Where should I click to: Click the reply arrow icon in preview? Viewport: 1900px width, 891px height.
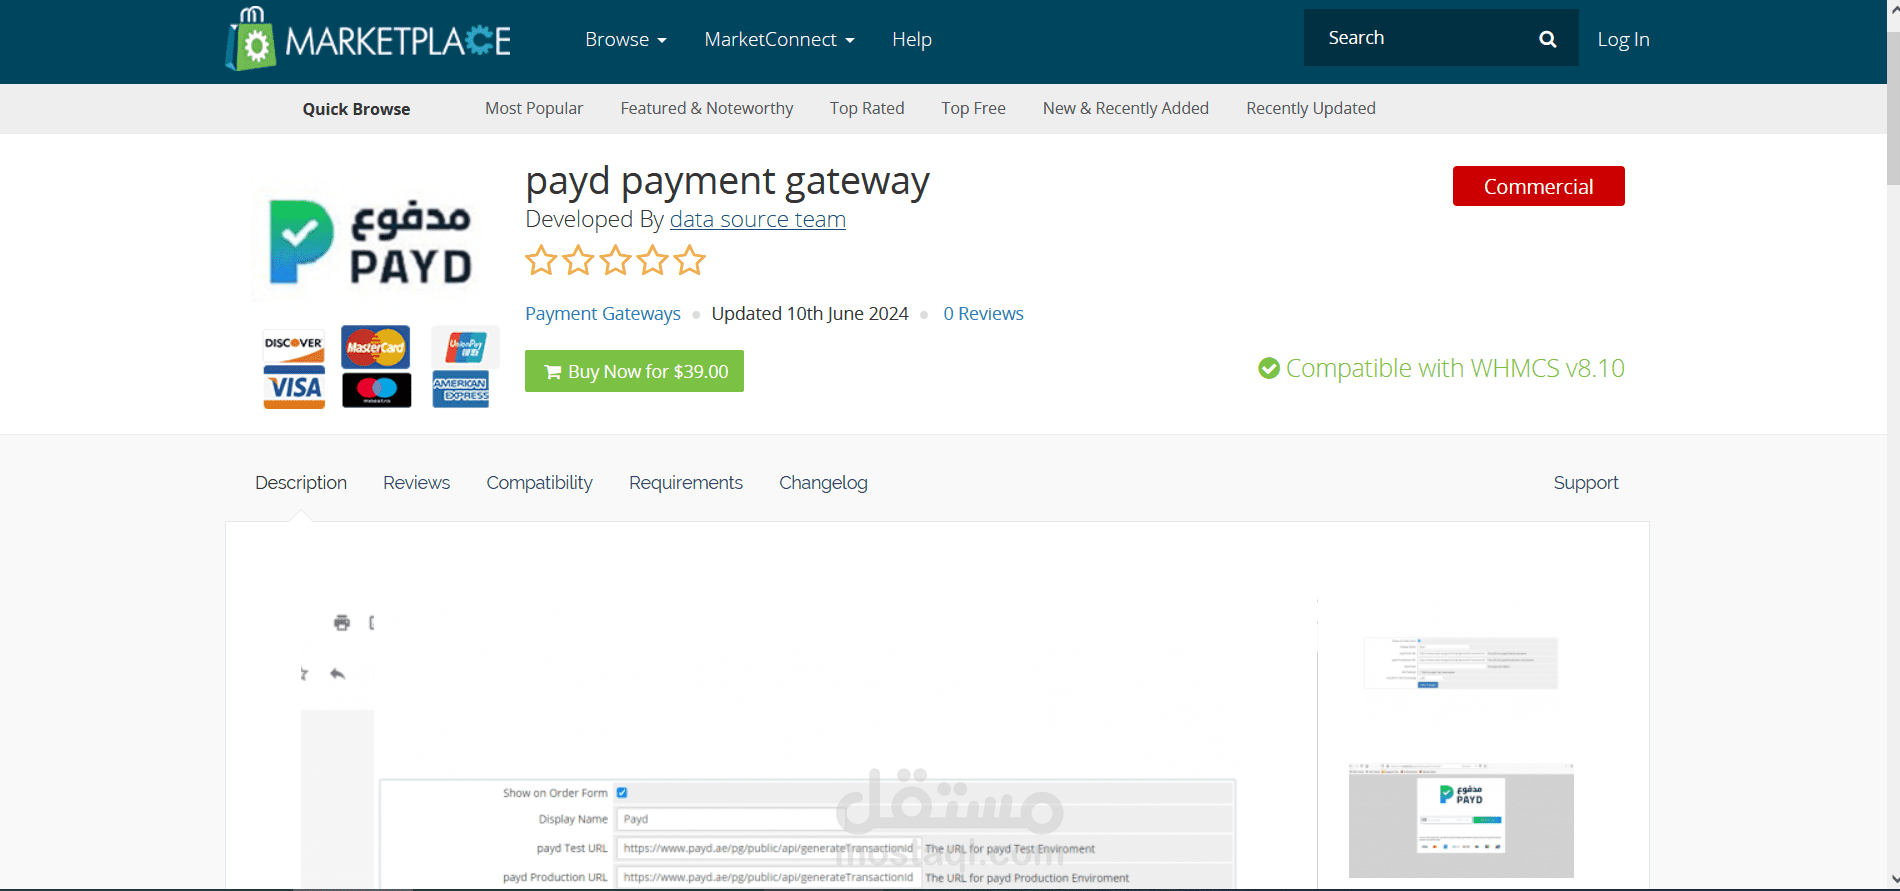[x=338, y=674]
